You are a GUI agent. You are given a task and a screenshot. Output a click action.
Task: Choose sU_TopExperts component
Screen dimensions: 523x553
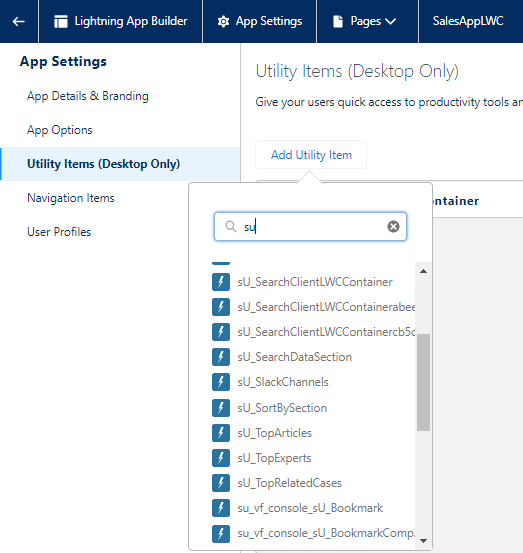(x=274, y=458)
